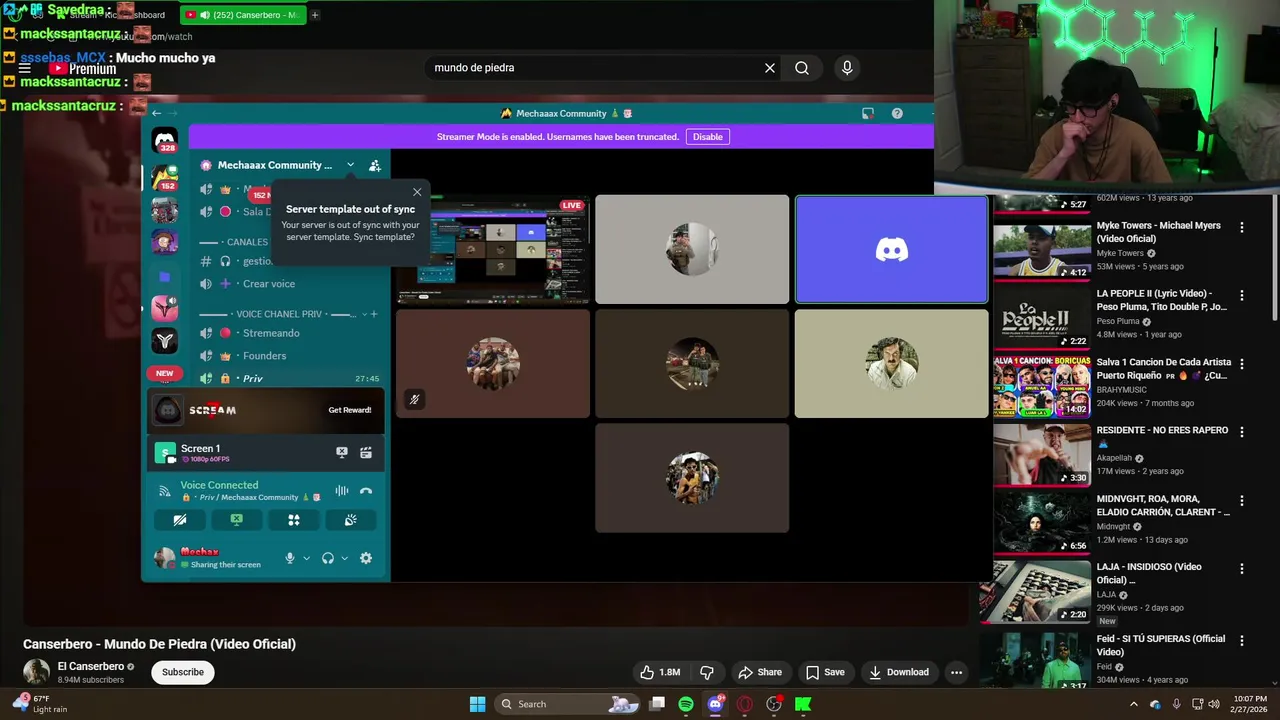Add a channel to VOICE CHANEL PRIV category

tap(374, 314)
